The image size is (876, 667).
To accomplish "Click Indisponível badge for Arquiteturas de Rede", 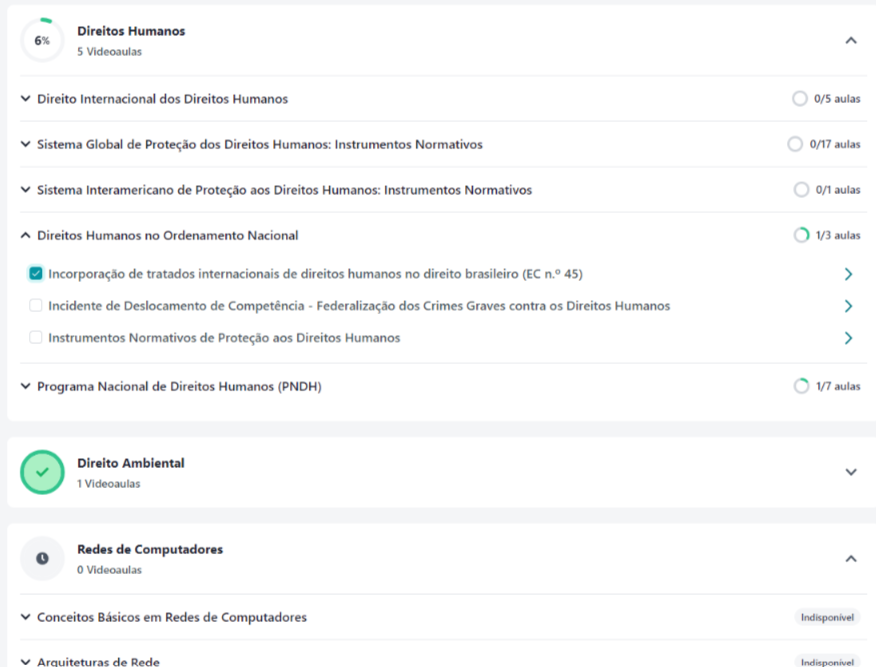I will coord(827,661).
